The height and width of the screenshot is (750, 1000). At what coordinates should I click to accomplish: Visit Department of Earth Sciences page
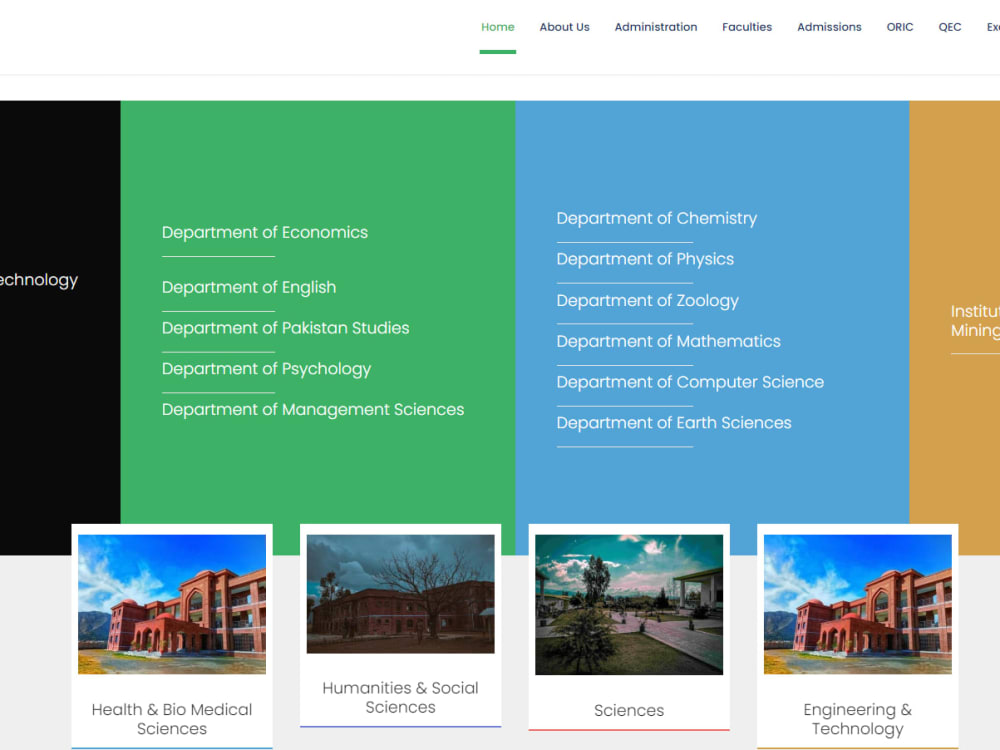pyautogui.click(x=673, y=423)
